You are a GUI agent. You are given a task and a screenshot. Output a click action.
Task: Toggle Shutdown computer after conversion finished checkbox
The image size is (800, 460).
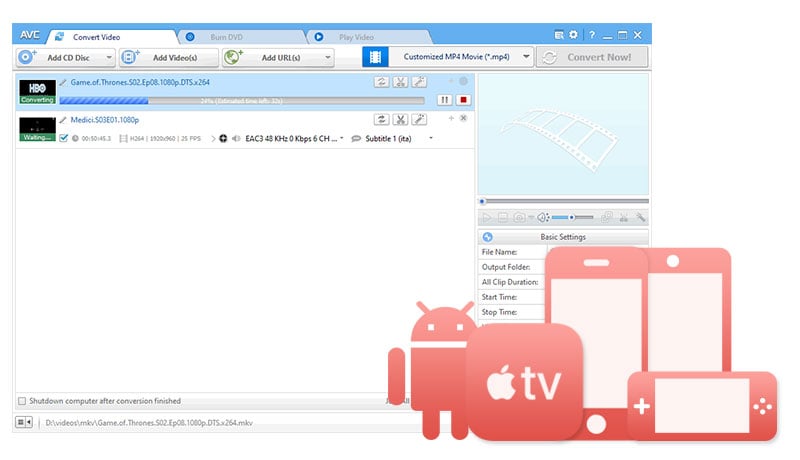22,401
